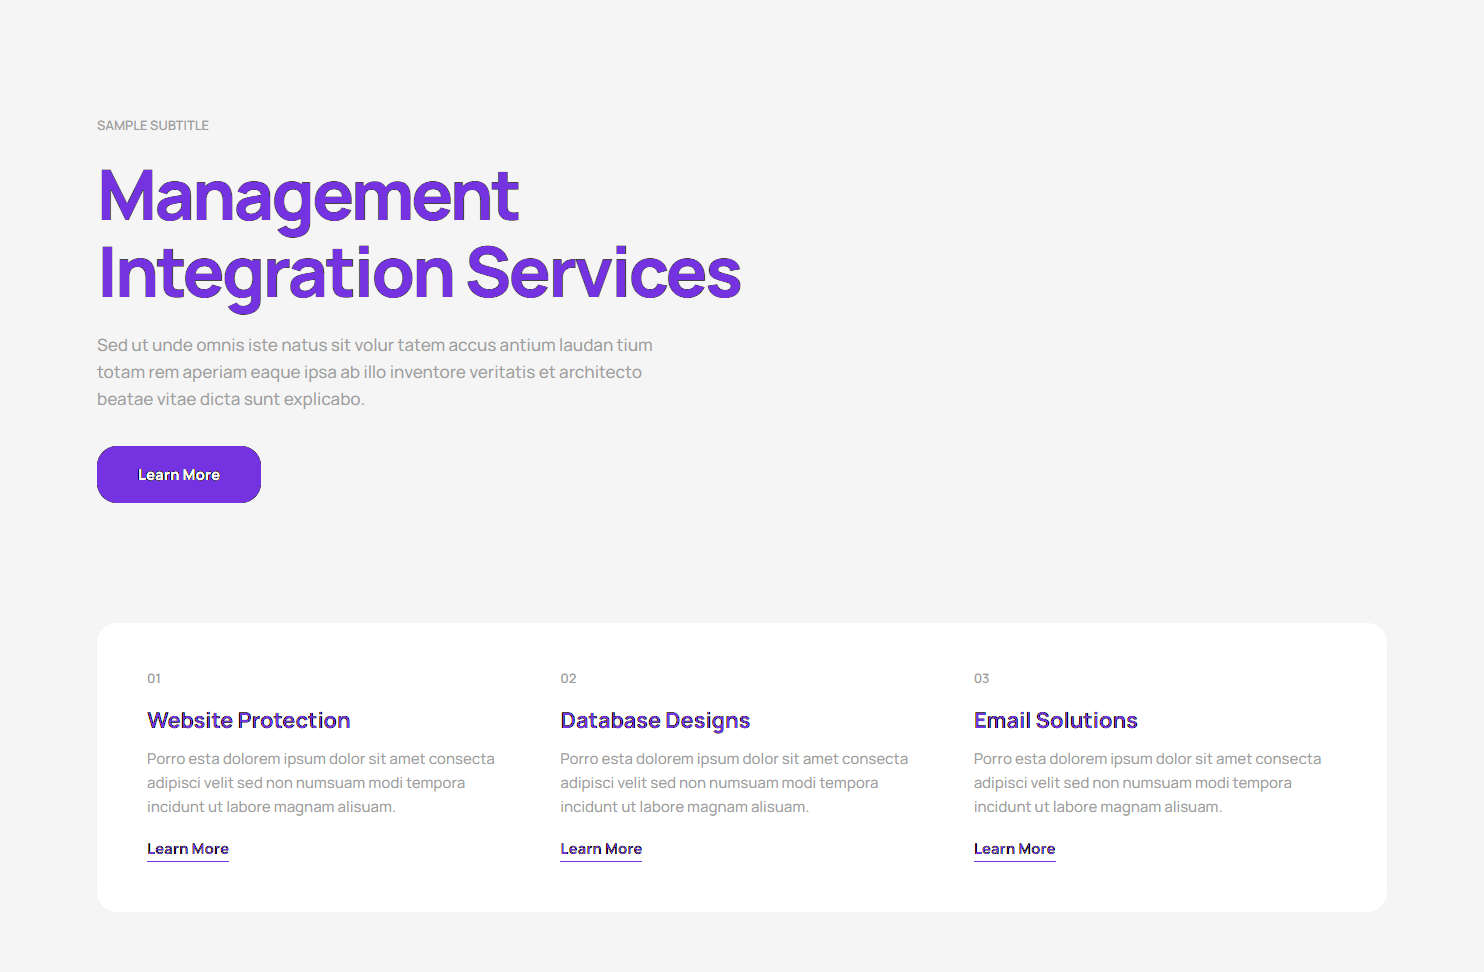The image size is (1484, 972).
Task: Click the description text under Website Protection
Action: click(320, 783)
